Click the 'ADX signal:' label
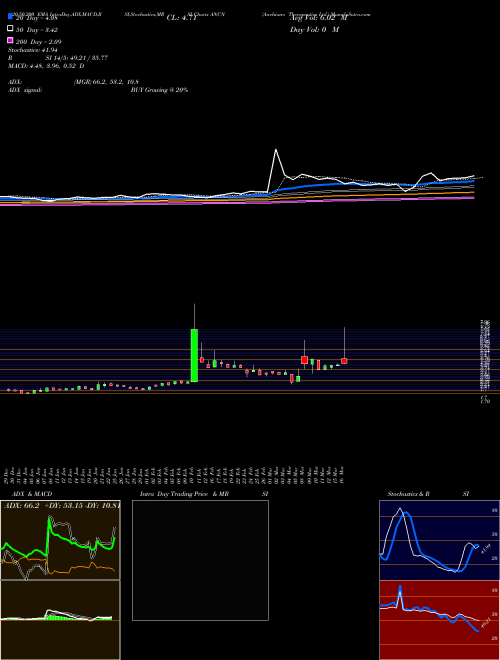This screenshot has width=500, height=660. coord(25,90)
